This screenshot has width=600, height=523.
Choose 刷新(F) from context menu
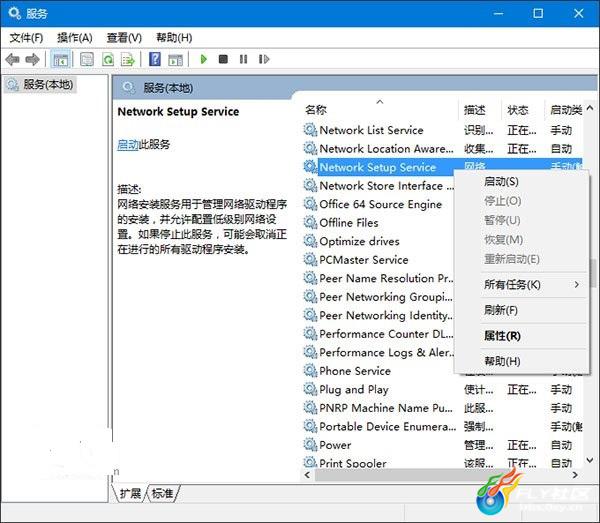[x=501, y=310]
